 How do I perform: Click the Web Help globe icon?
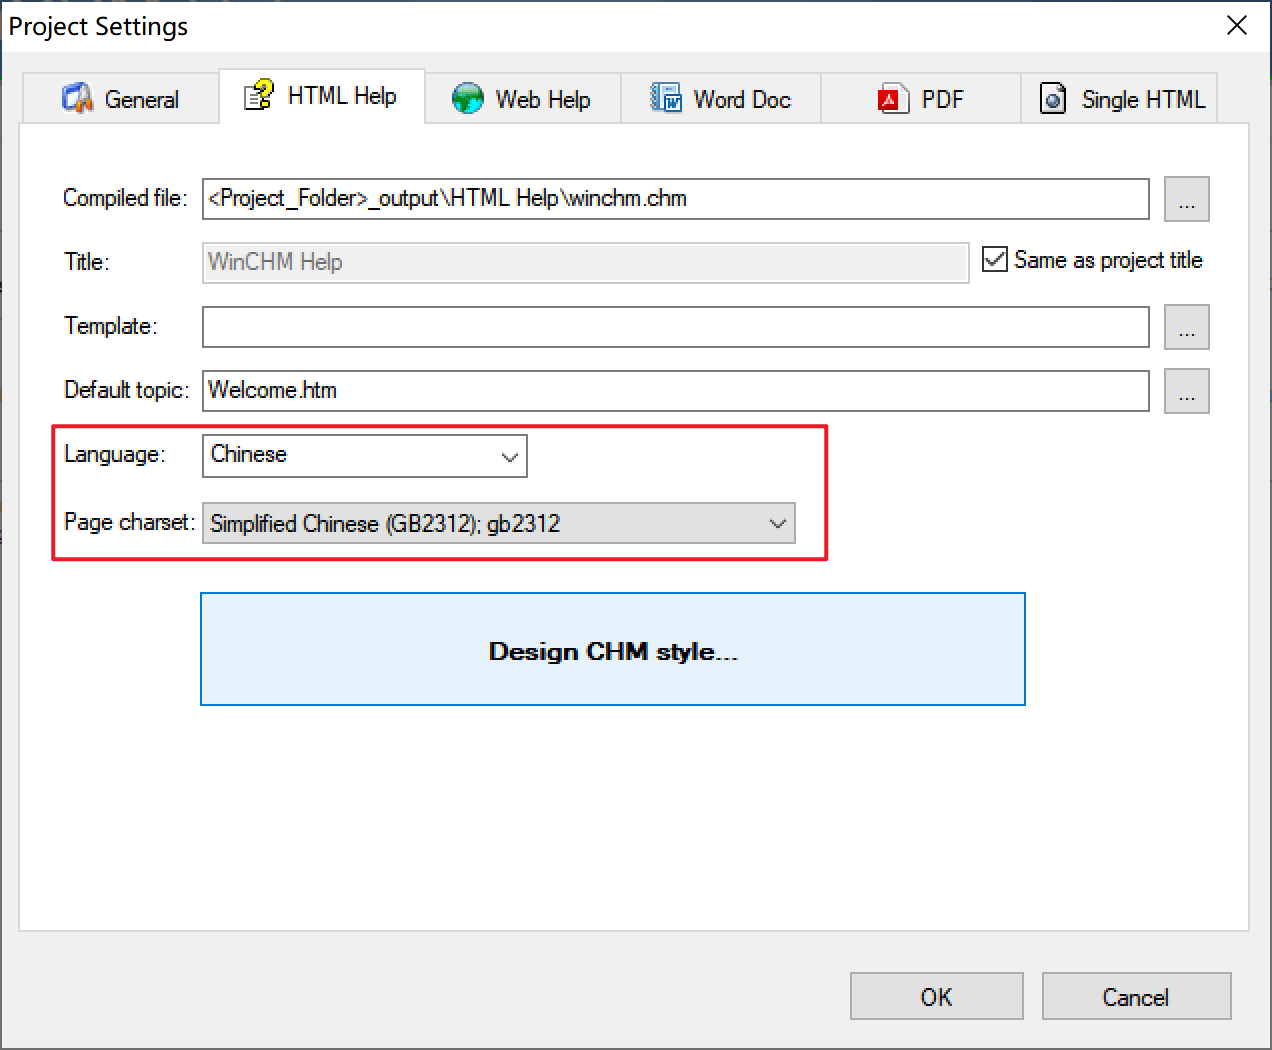pyautogui.click(x=467, y=99)
